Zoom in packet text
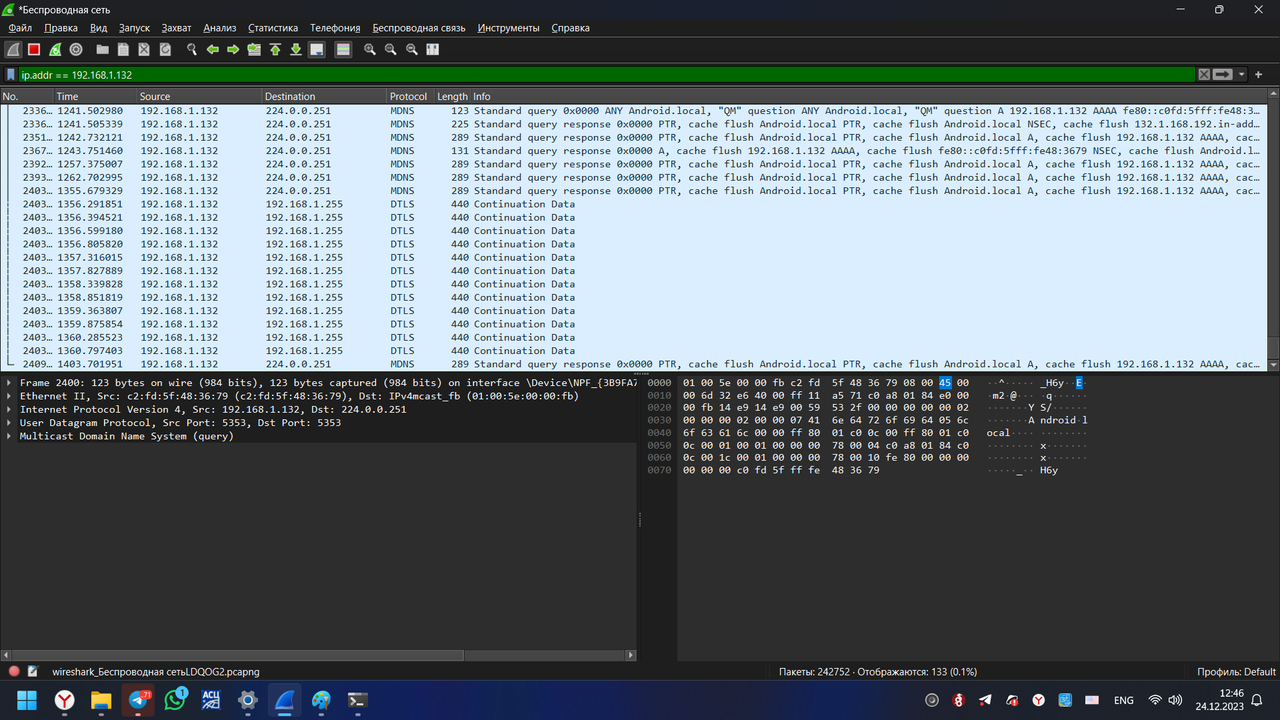The image size is (1280, 720). (x=370, y=49)
